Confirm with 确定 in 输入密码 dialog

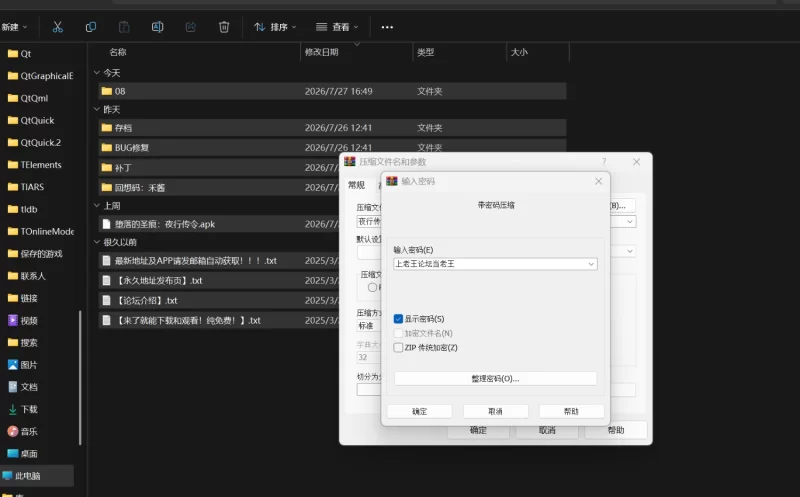[x=419, y=411]
